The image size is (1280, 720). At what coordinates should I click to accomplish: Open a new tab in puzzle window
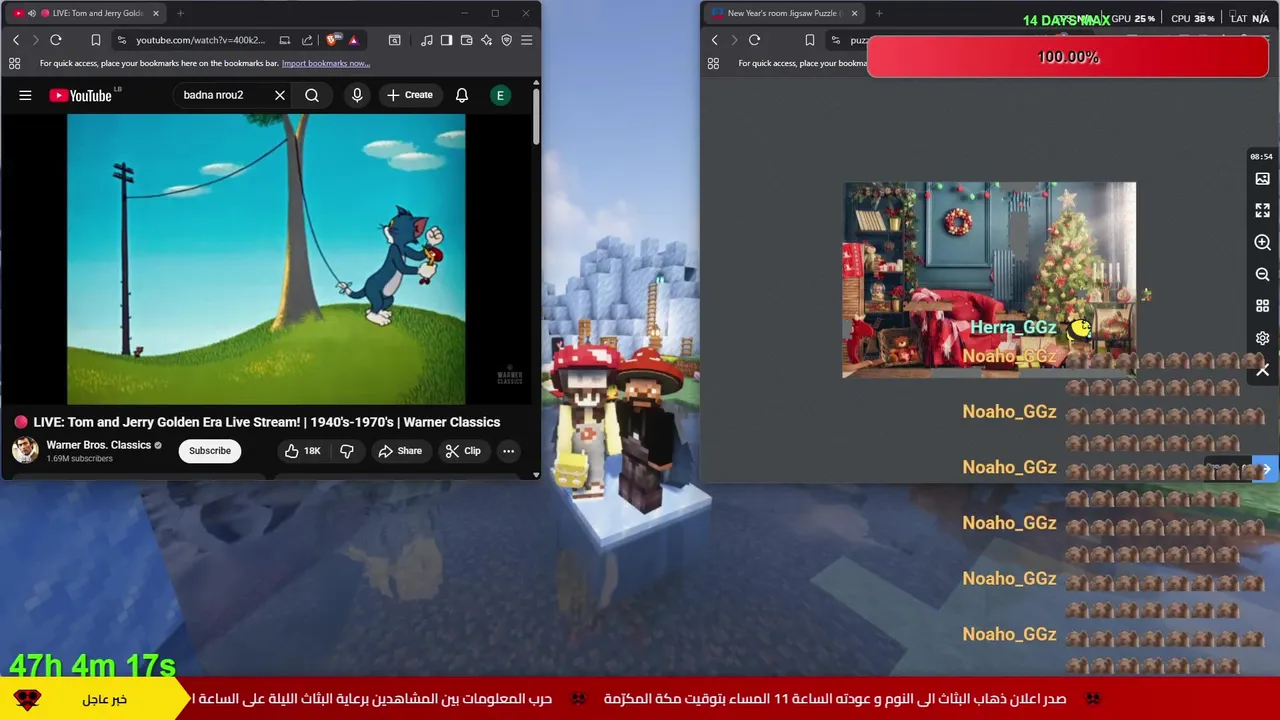pos(879,13)
